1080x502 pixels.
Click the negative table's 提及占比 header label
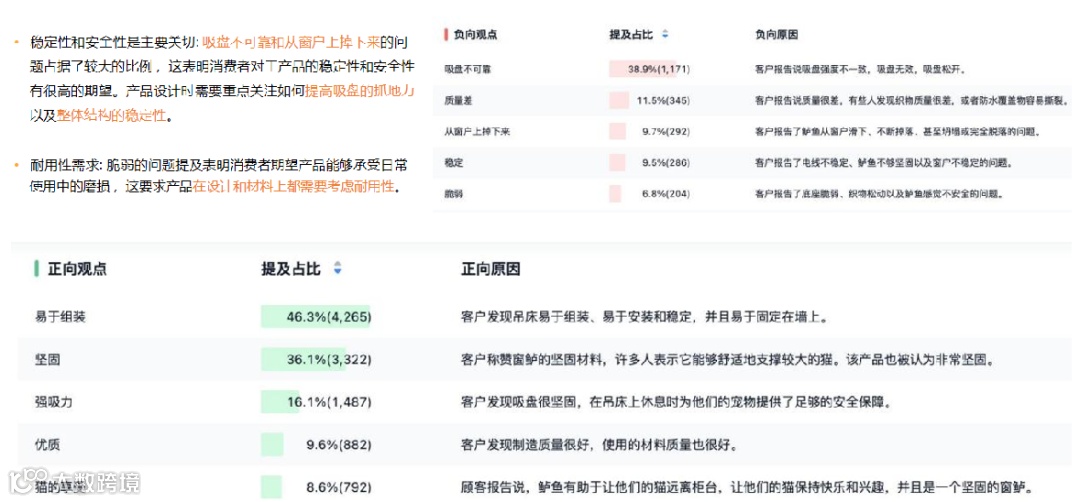pyautogui.click(x=631, y=34)
